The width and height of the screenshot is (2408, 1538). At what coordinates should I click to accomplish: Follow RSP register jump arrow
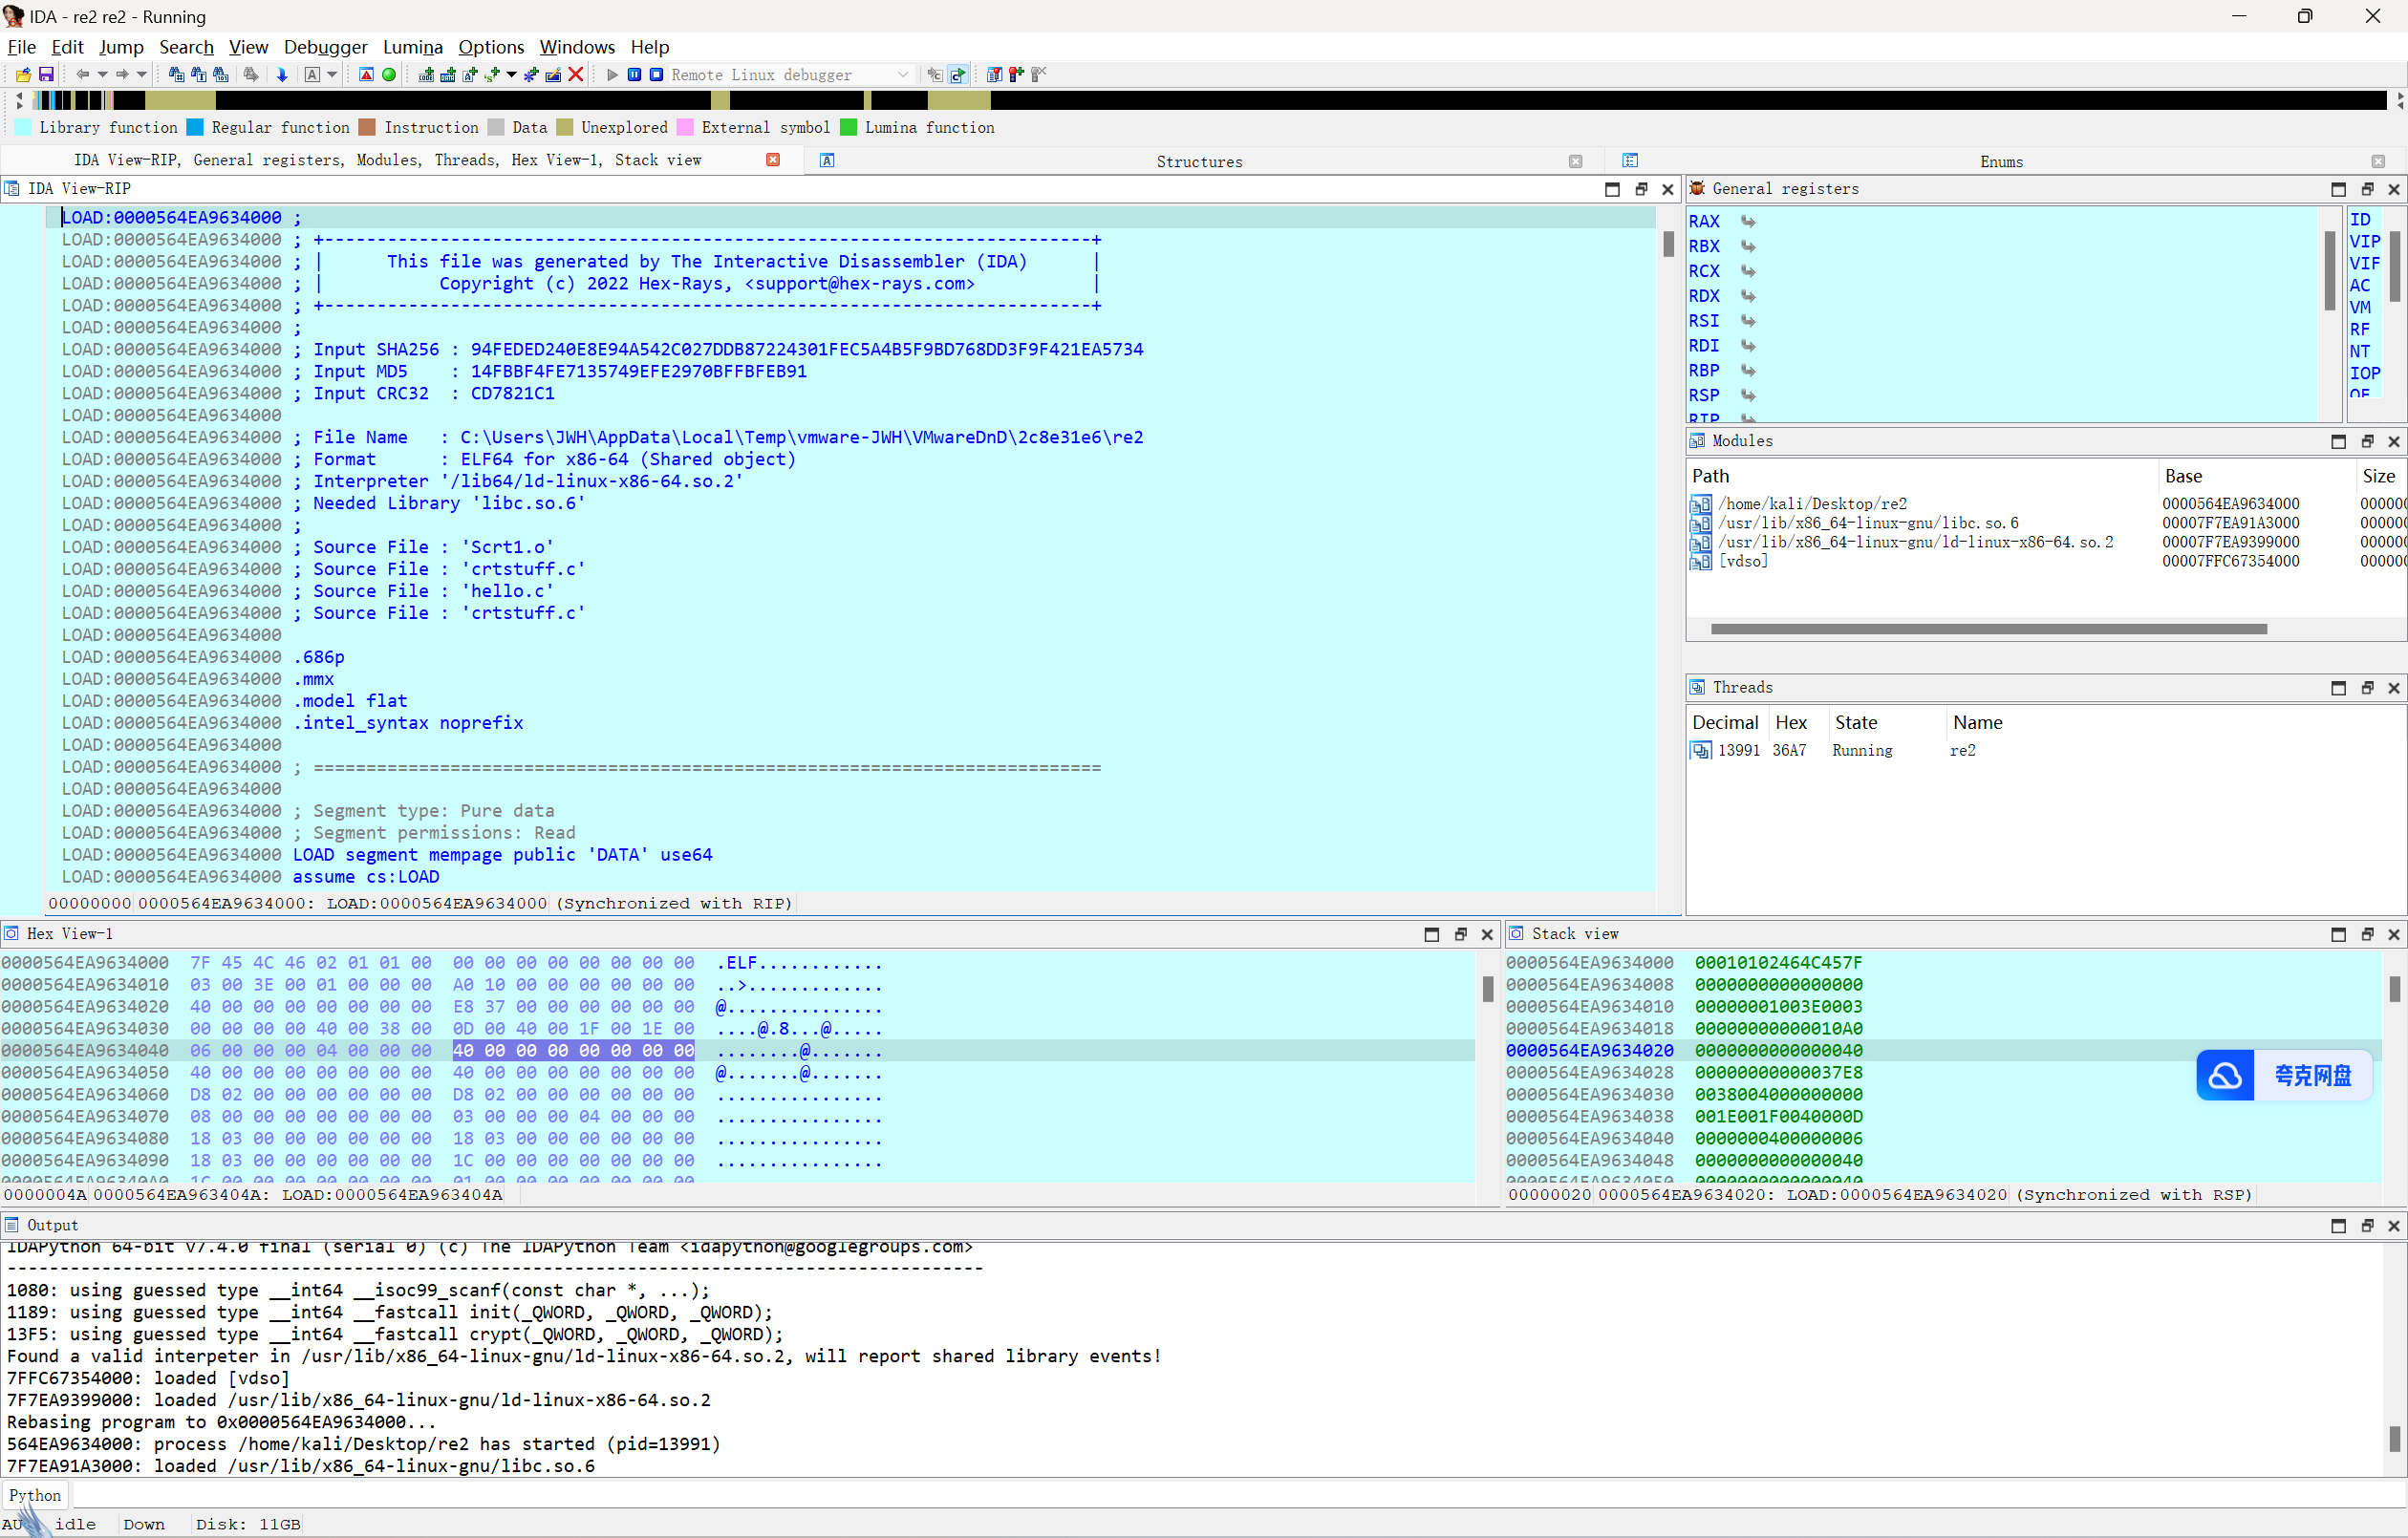[1748, 395]
